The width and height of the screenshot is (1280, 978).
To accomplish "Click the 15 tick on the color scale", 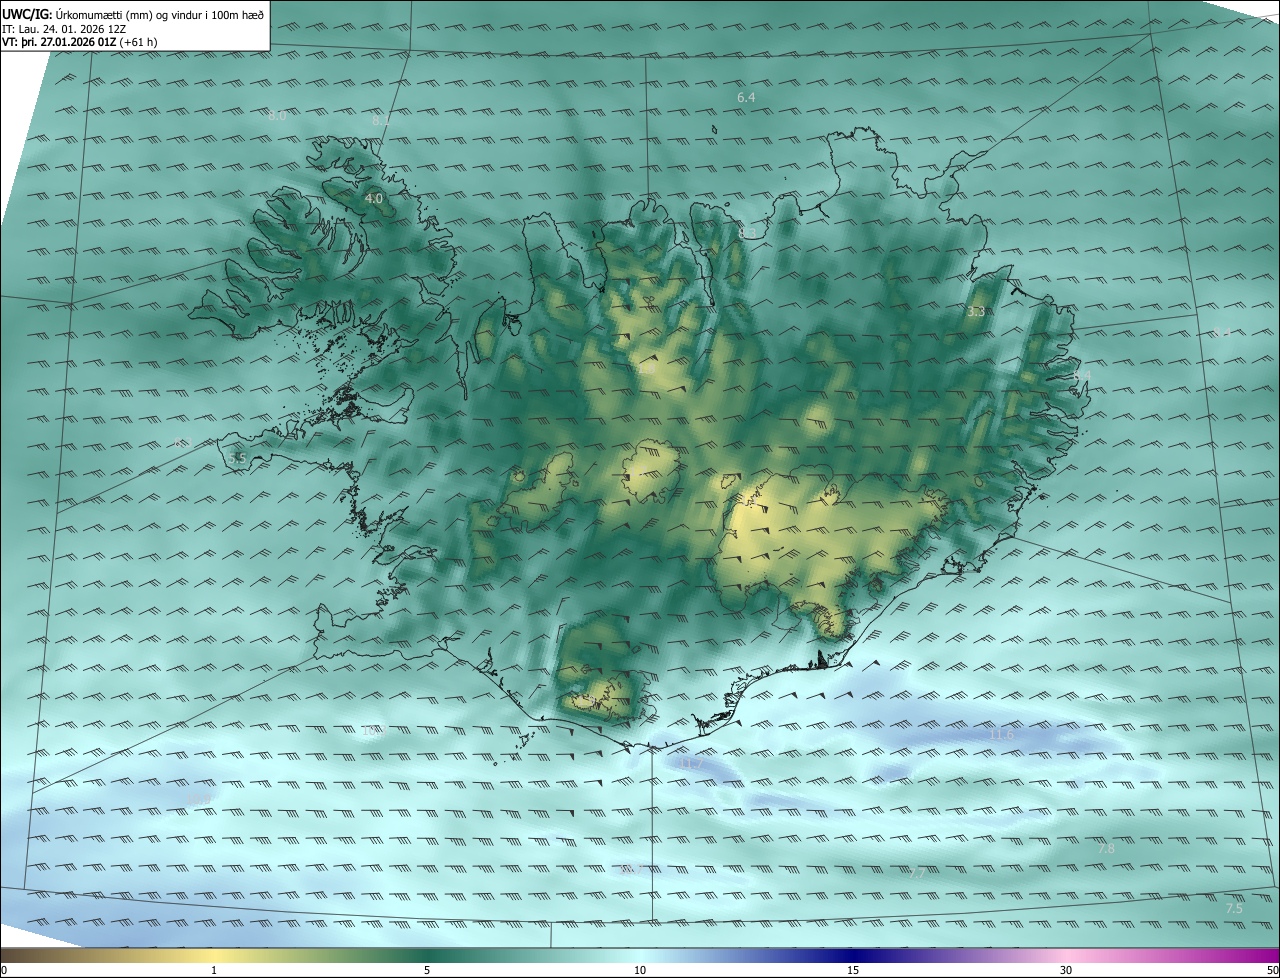I will pos(853,970).
